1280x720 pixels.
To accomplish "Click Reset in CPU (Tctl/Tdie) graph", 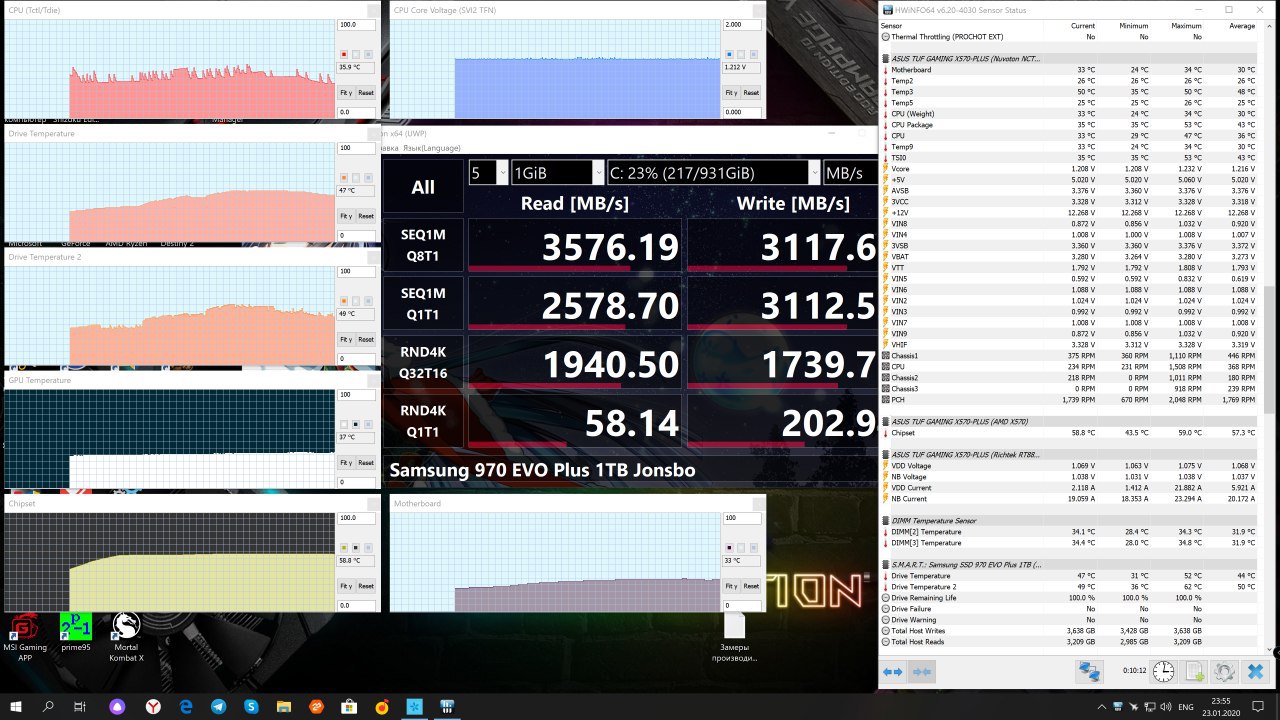I will coord(366,92).
